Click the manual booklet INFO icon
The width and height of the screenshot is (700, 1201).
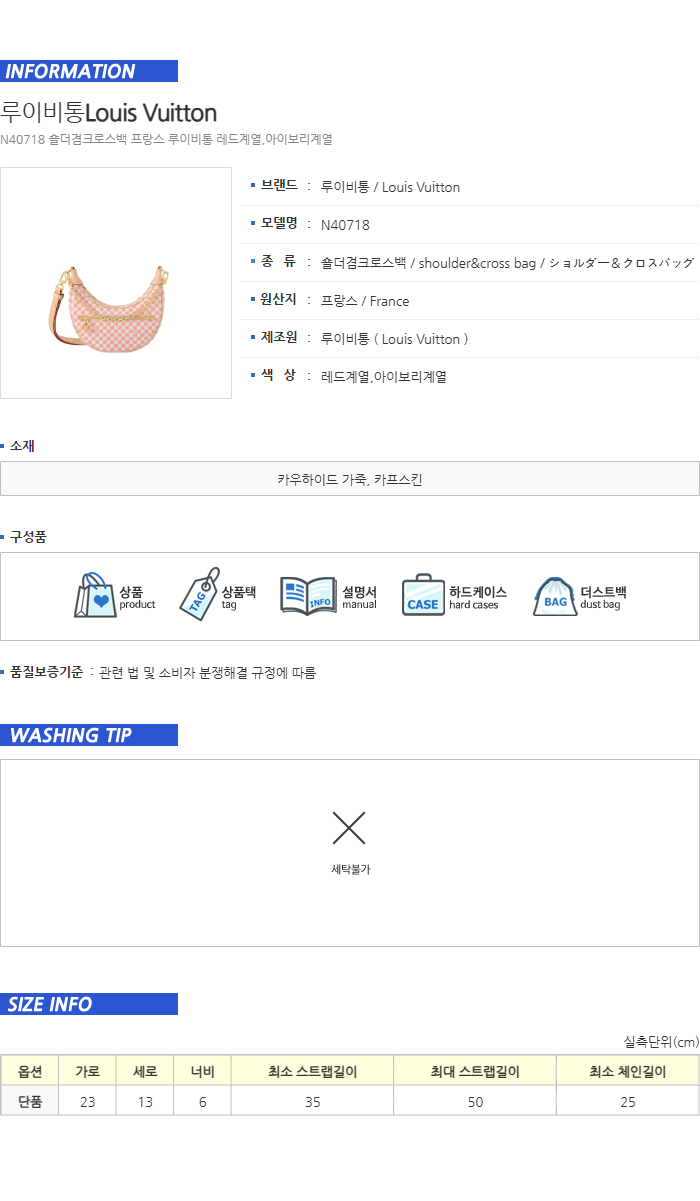click(308, 596)
